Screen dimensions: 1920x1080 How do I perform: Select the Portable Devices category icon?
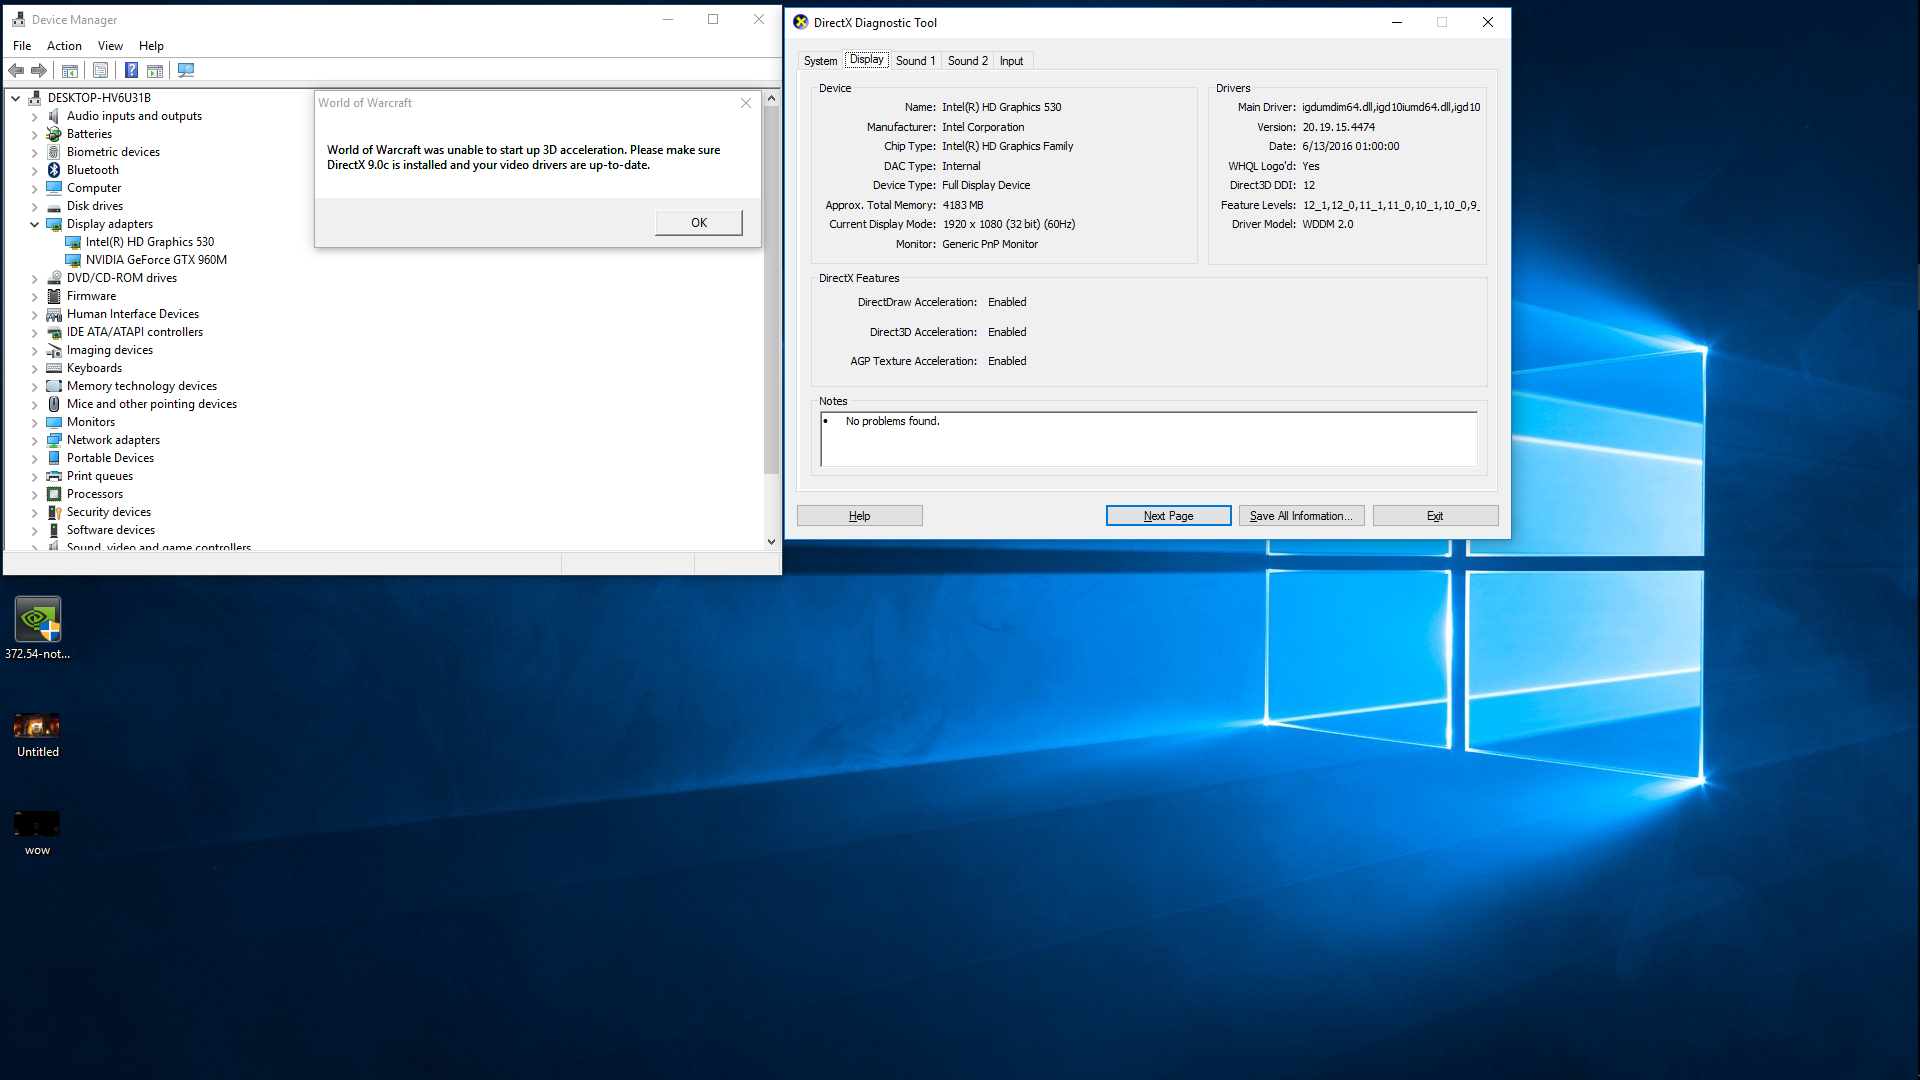click(54, 458)
